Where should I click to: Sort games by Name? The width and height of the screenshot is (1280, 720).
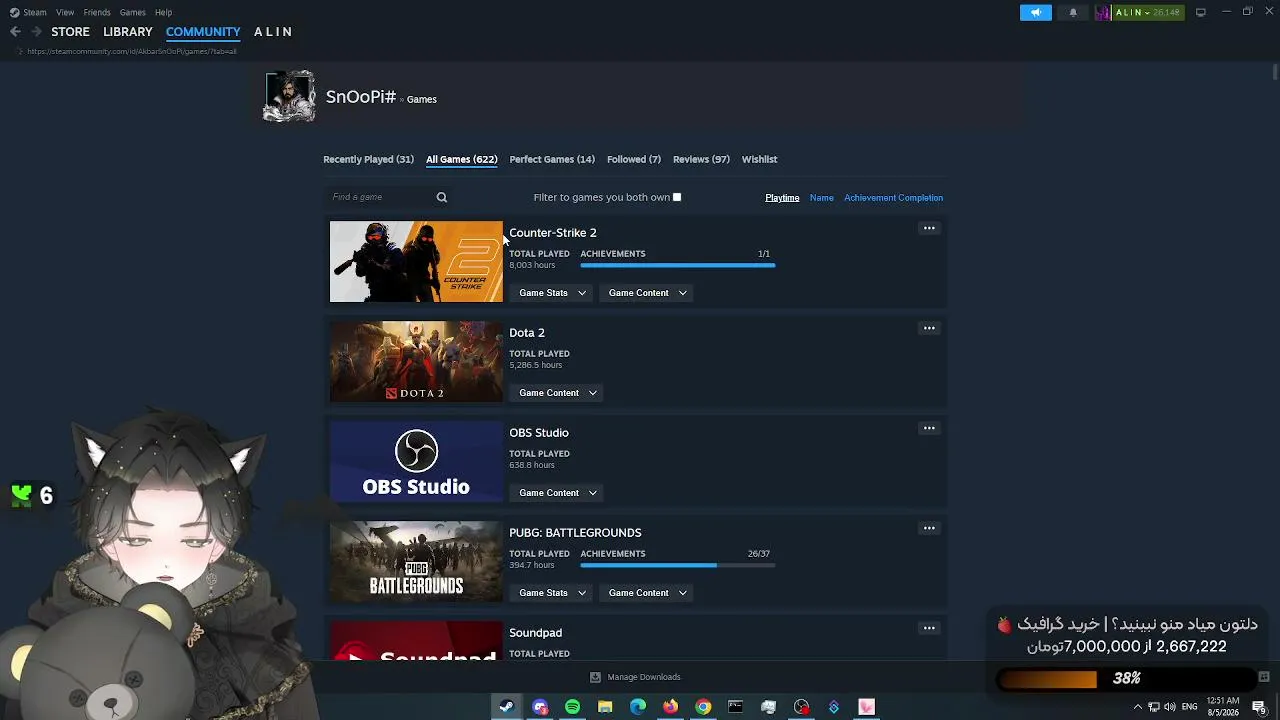click(822, 198)
